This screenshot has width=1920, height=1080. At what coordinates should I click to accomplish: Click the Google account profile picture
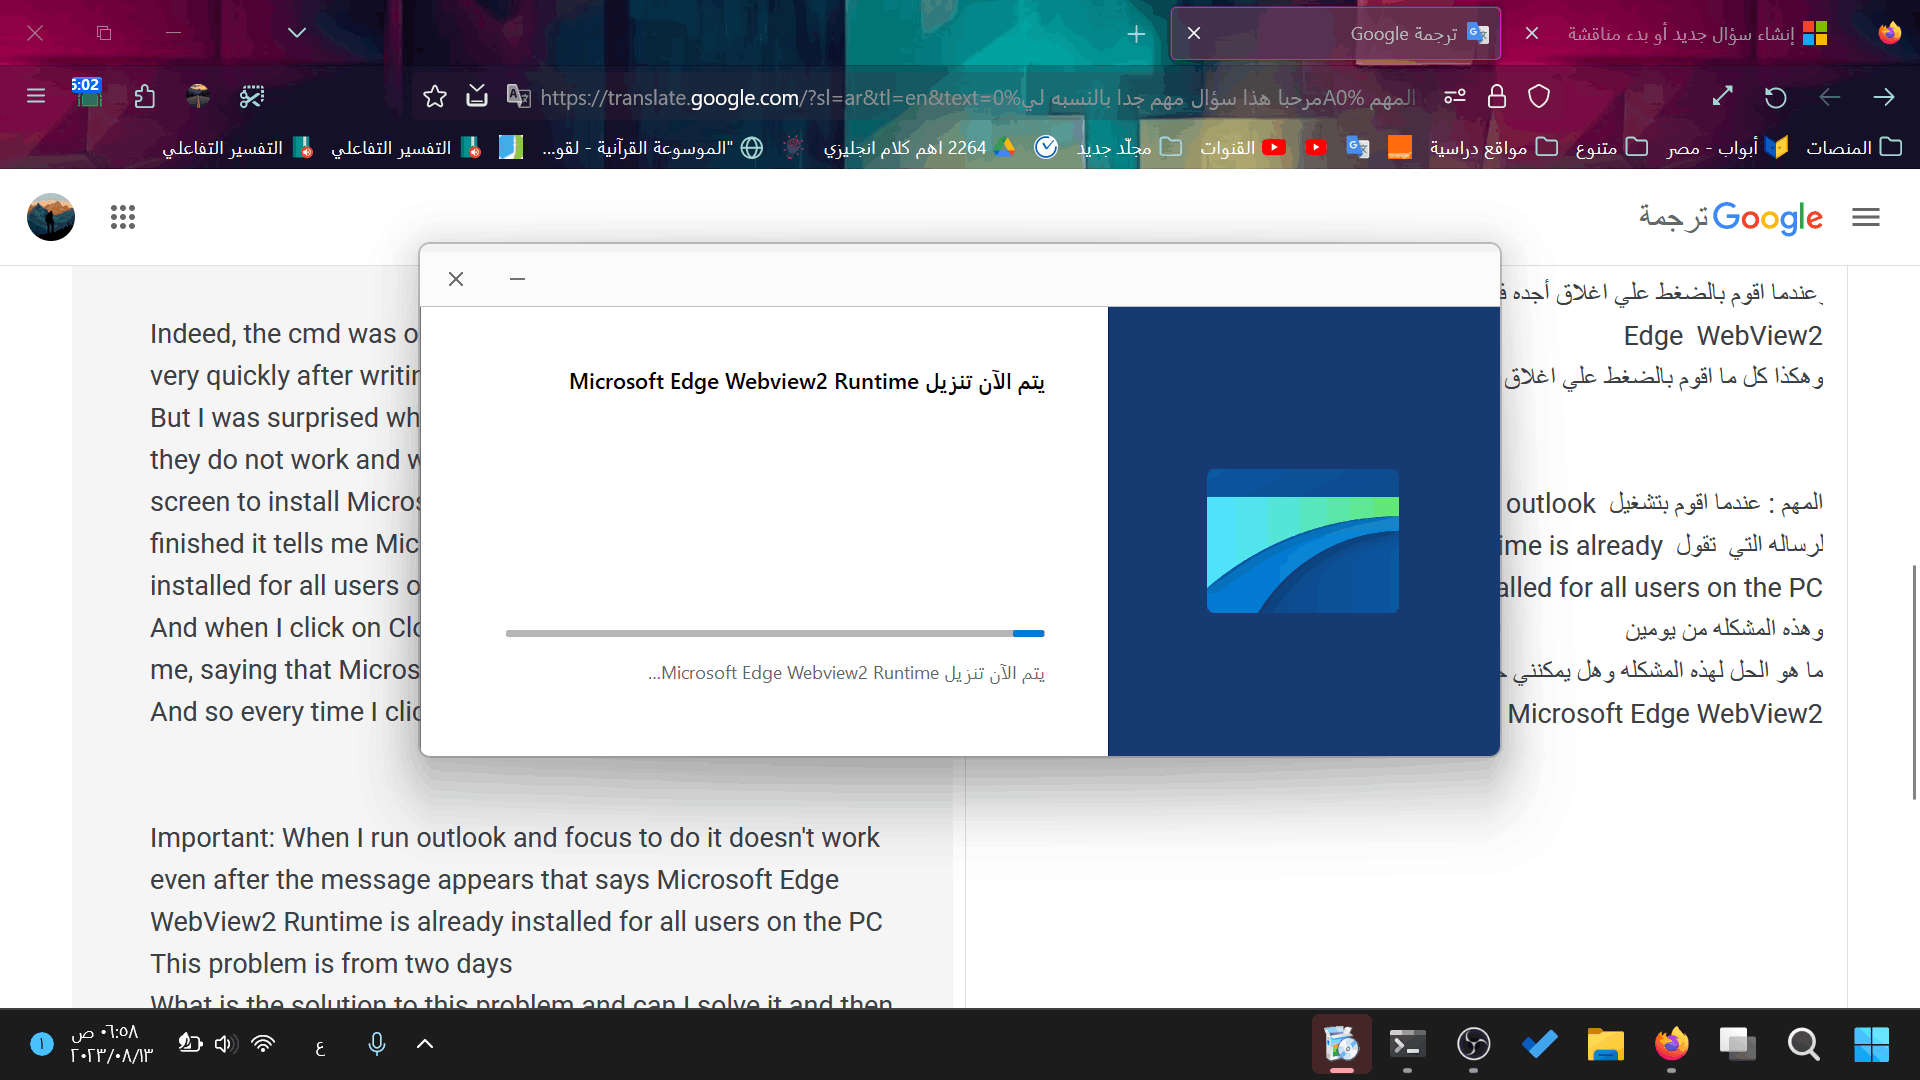pos(51,217)
